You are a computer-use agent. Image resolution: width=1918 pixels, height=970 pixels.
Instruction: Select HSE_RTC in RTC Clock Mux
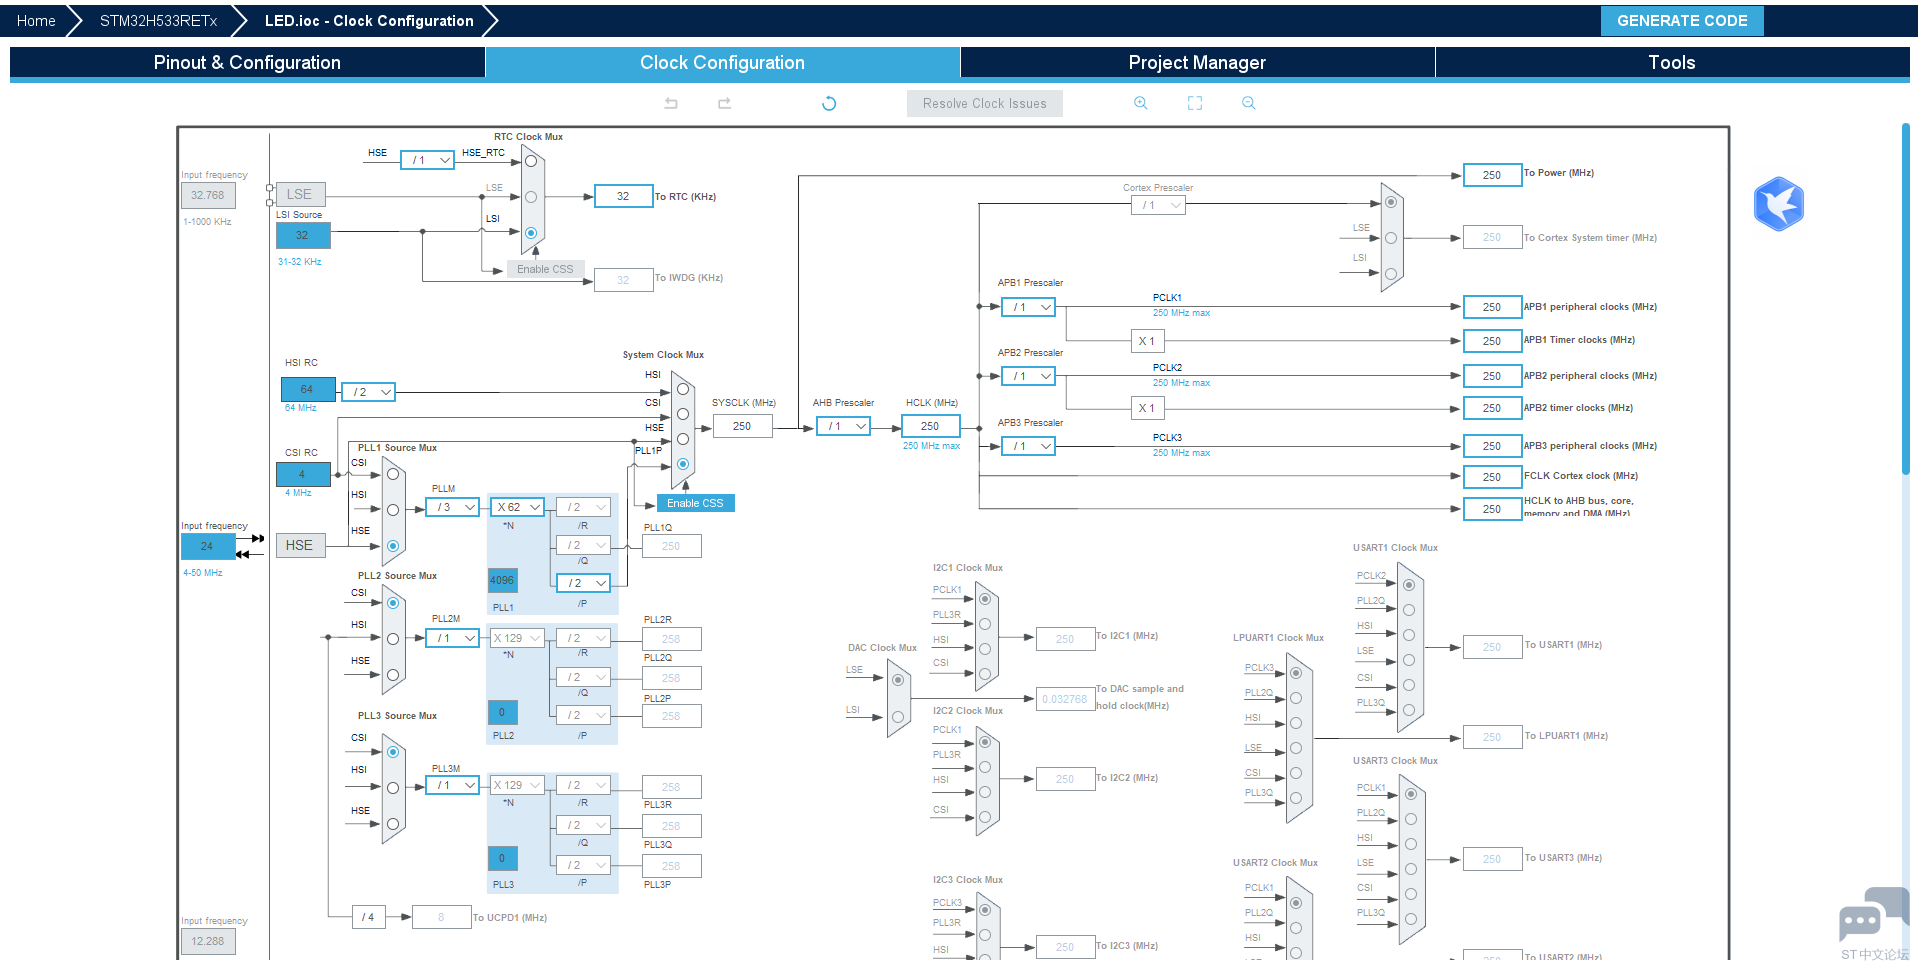click(531, 161)
